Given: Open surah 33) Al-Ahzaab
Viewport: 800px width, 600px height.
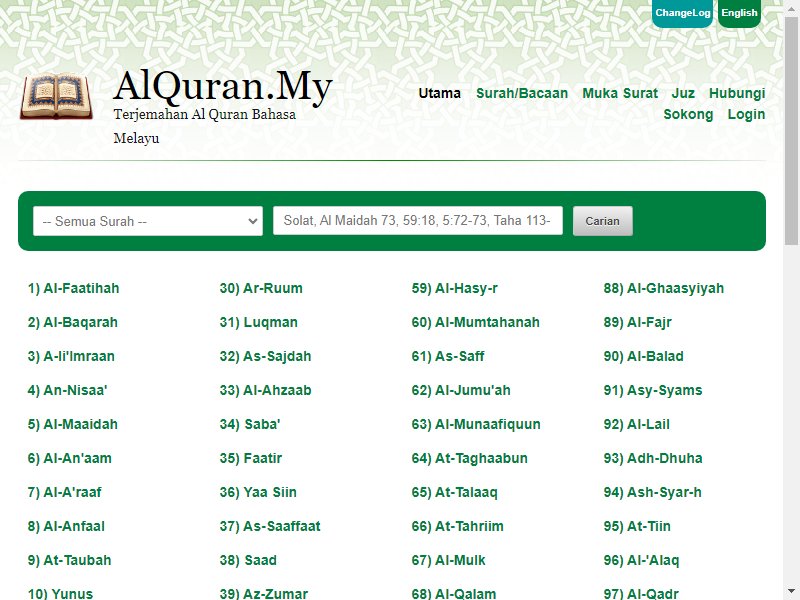Looking at the screenshot, I should [x=265, y=390].
